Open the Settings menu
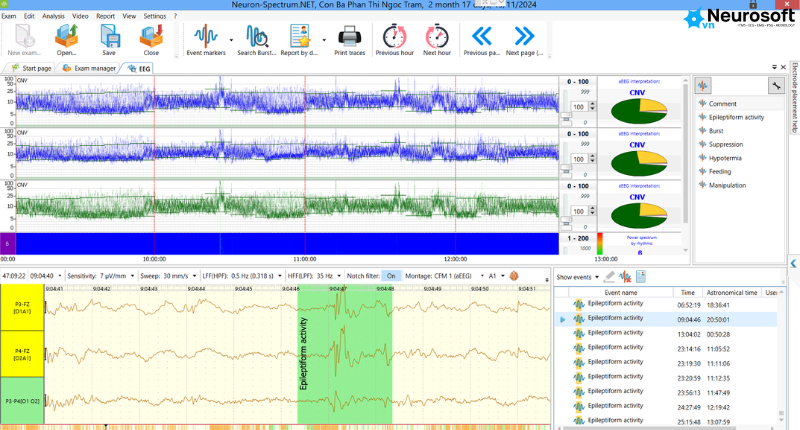Image resolution: width=800 pixels, height=430 pixels. pos(155,16)
